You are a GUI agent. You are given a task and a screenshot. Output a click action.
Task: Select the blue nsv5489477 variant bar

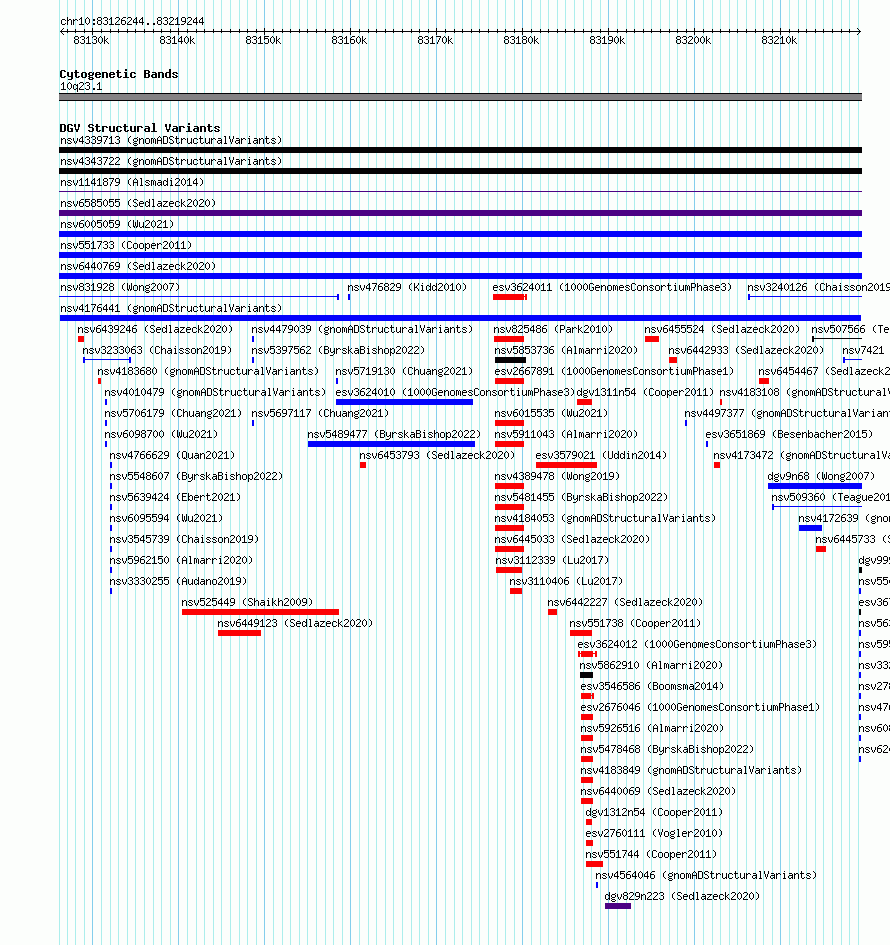click(391, 444)
